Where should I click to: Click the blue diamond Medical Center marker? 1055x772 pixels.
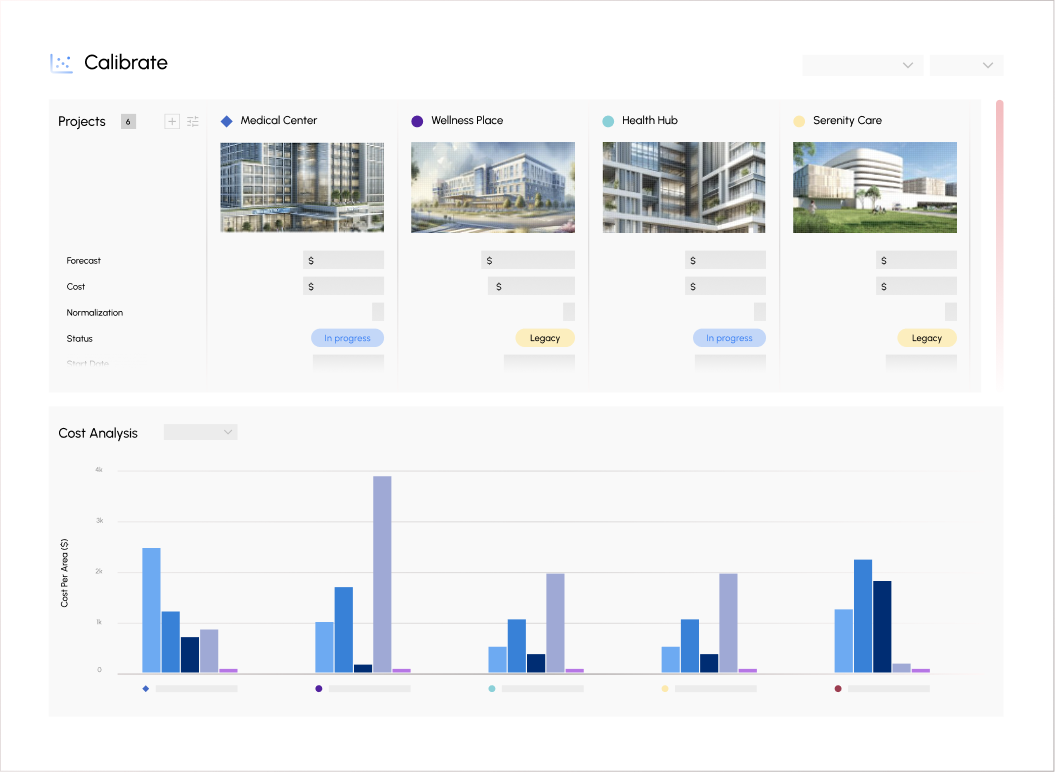point(226,121)
